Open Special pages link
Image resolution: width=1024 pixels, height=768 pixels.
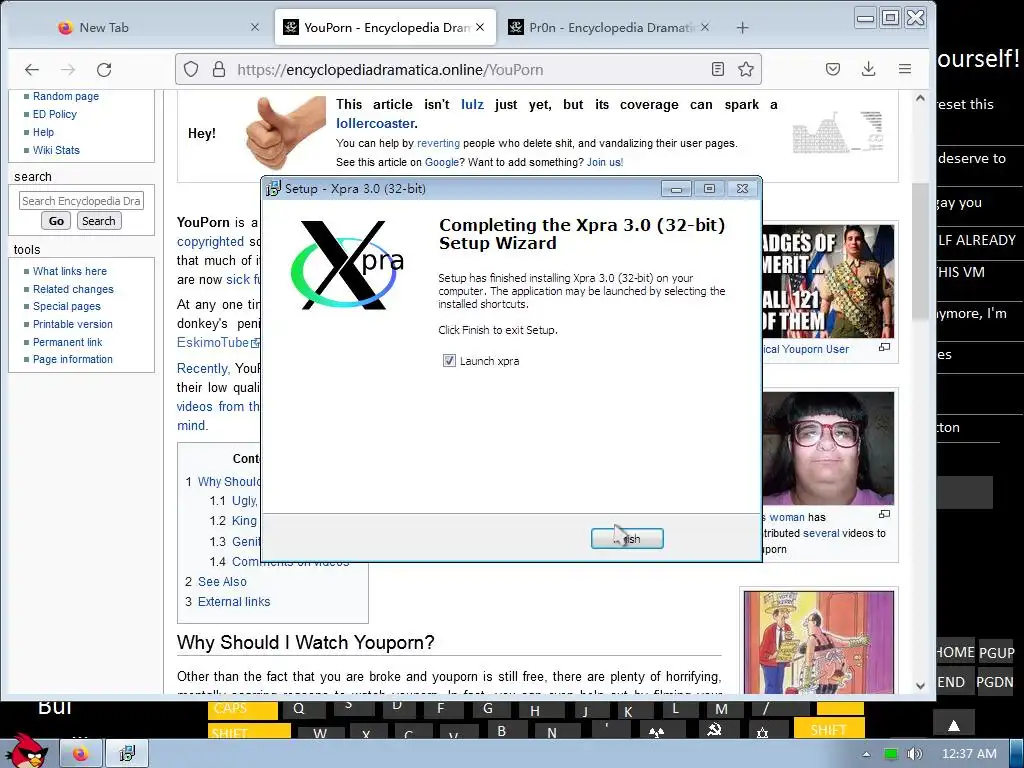[67, 306]
